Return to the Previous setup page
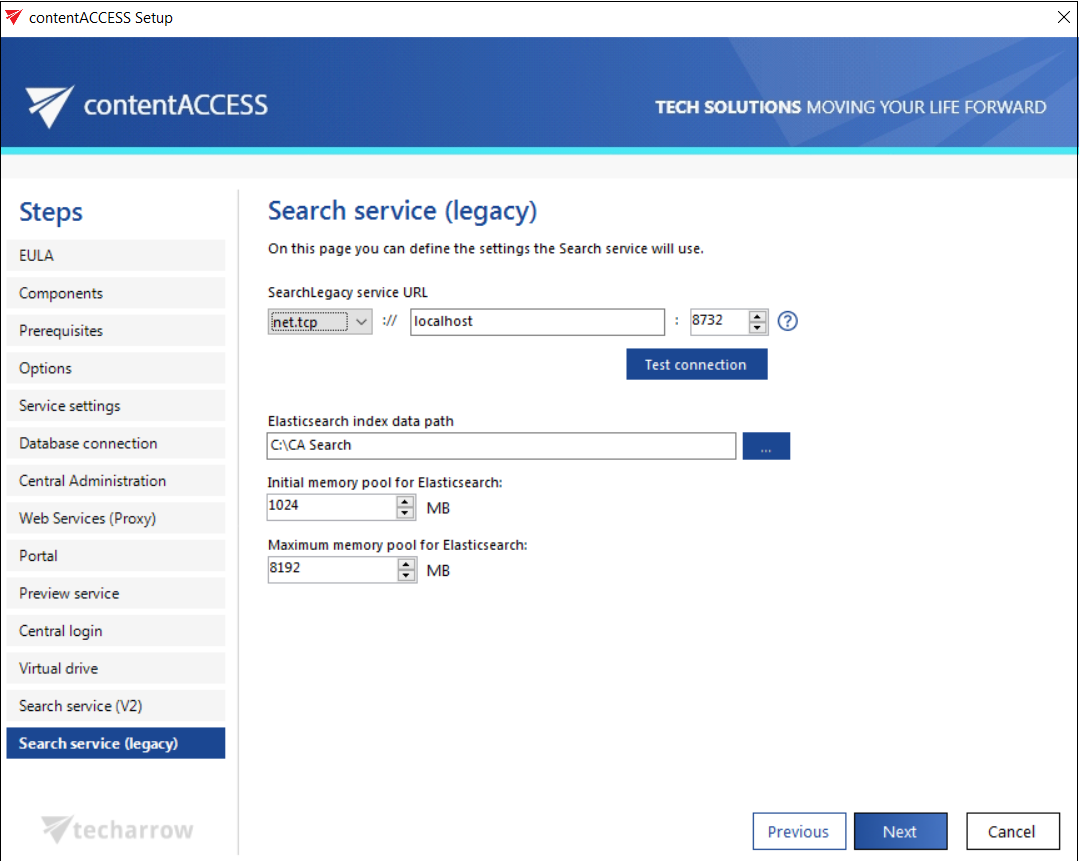Screen dimensions: 1079x861 click(x=798, y=831)
